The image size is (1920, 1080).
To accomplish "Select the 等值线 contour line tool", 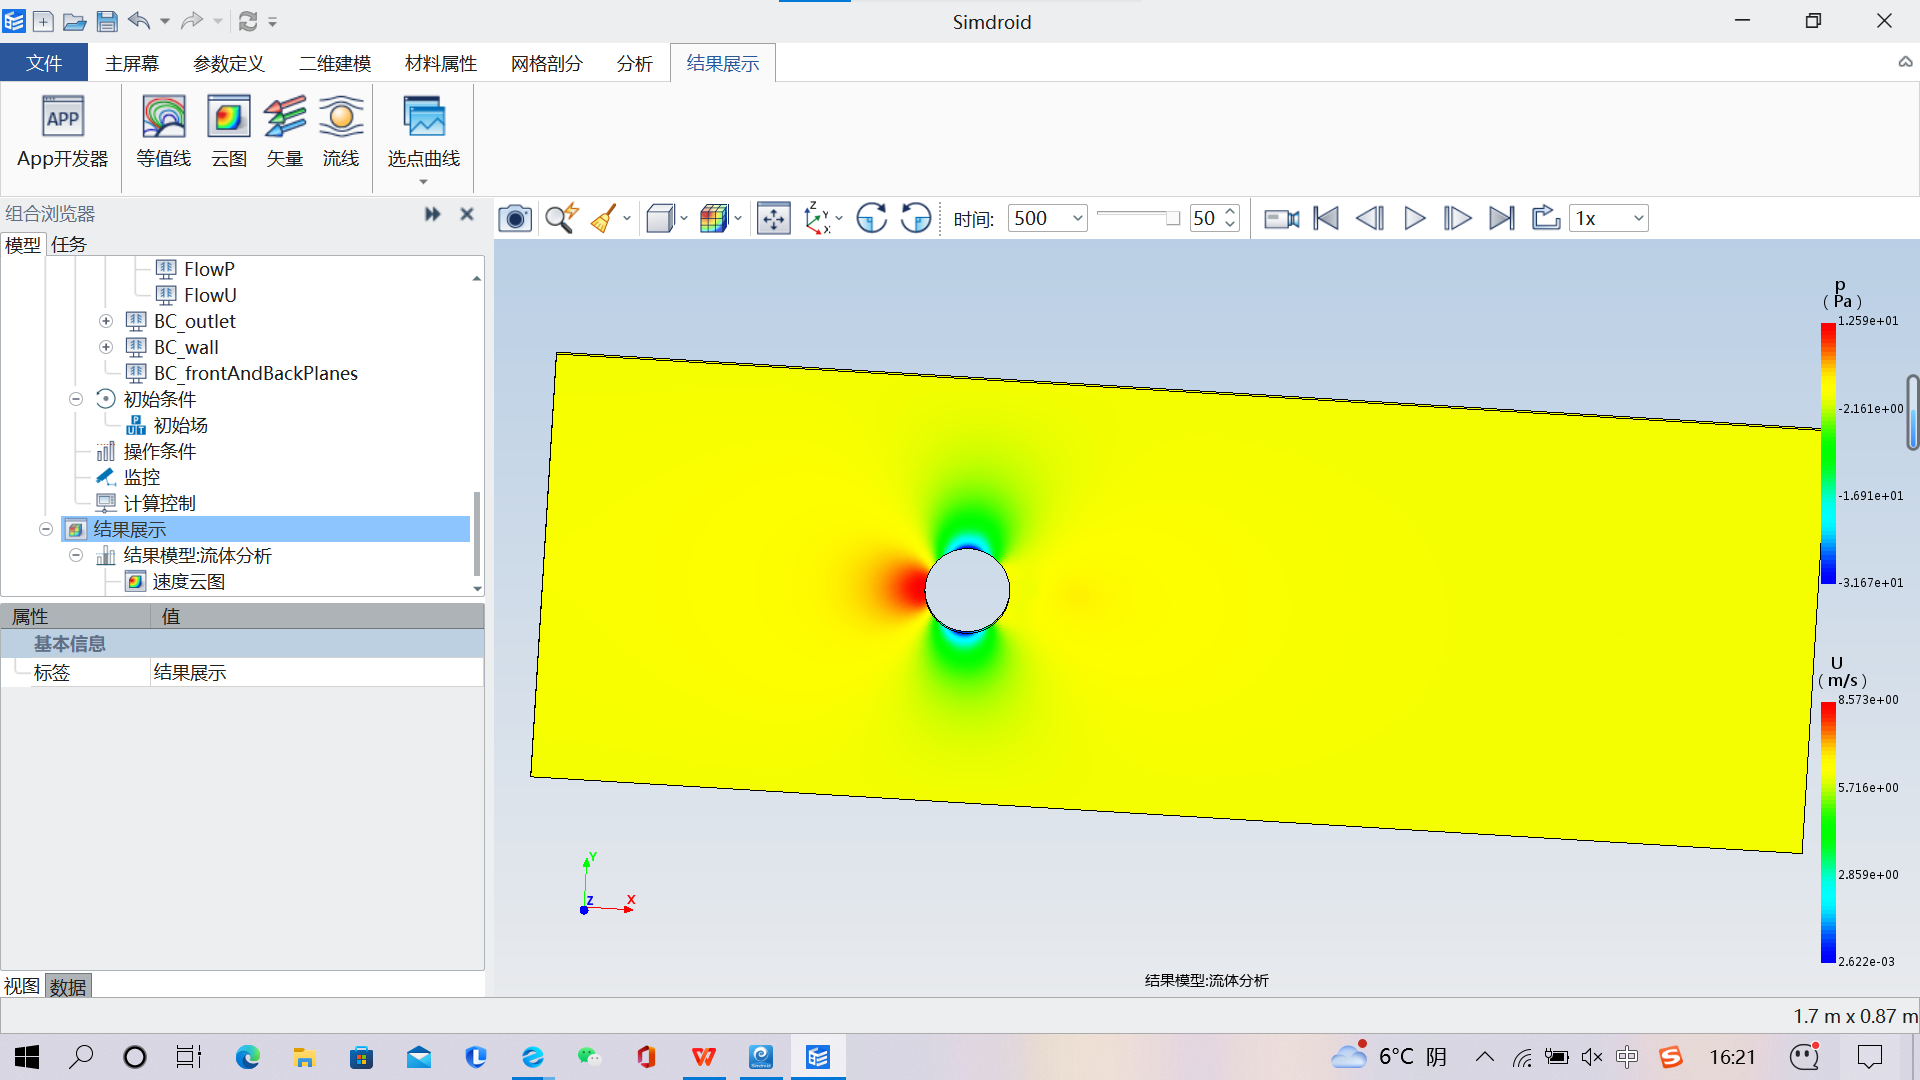I will pos(164,133).
